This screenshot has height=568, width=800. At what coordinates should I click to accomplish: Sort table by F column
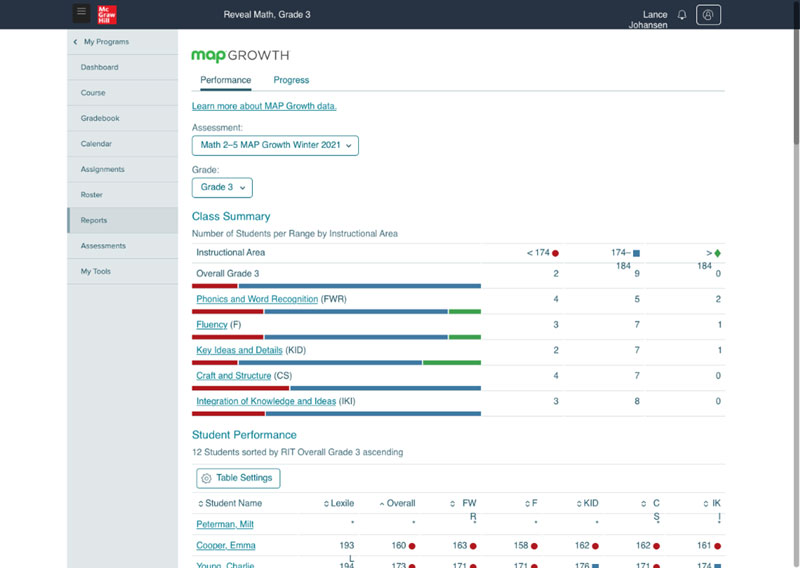[x=531, y=503]
